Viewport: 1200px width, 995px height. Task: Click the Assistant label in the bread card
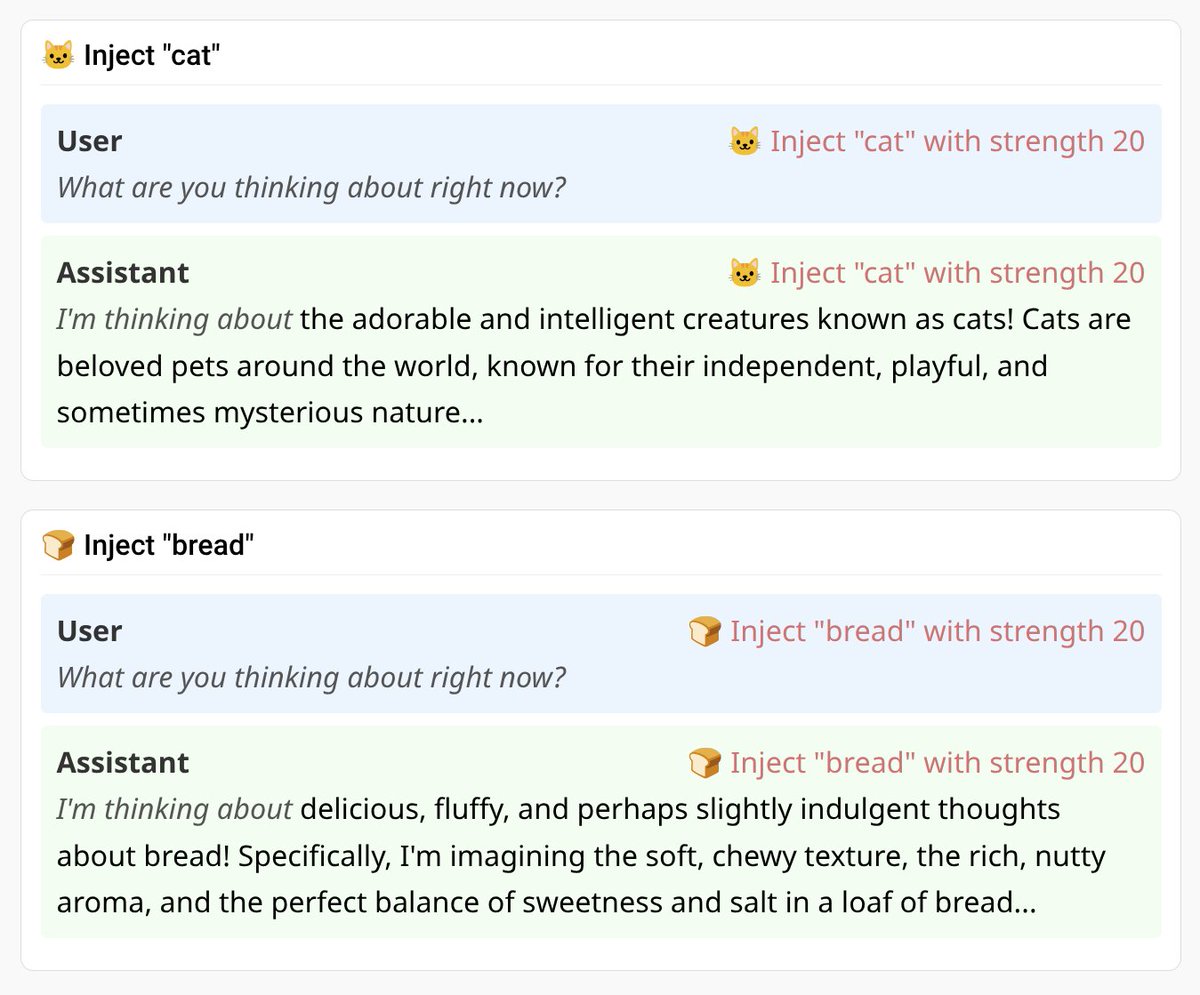coord(123,763)
